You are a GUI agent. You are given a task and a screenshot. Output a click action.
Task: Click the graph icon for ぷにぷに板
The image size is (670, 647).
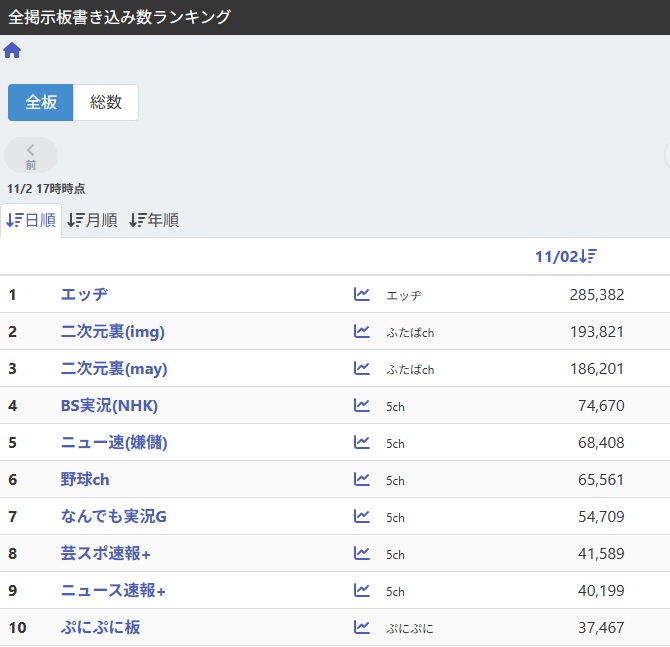click(x=362, y=628)
